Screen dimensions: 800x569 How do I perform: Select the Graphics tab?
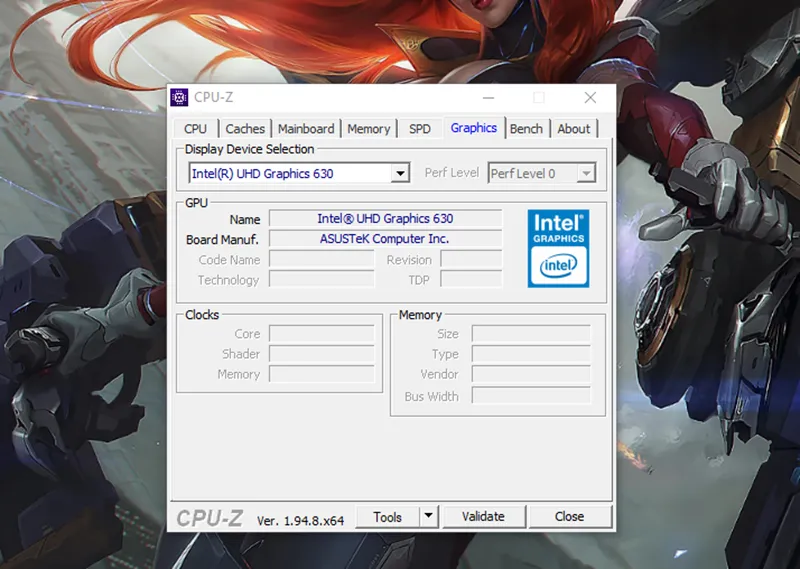473,128
